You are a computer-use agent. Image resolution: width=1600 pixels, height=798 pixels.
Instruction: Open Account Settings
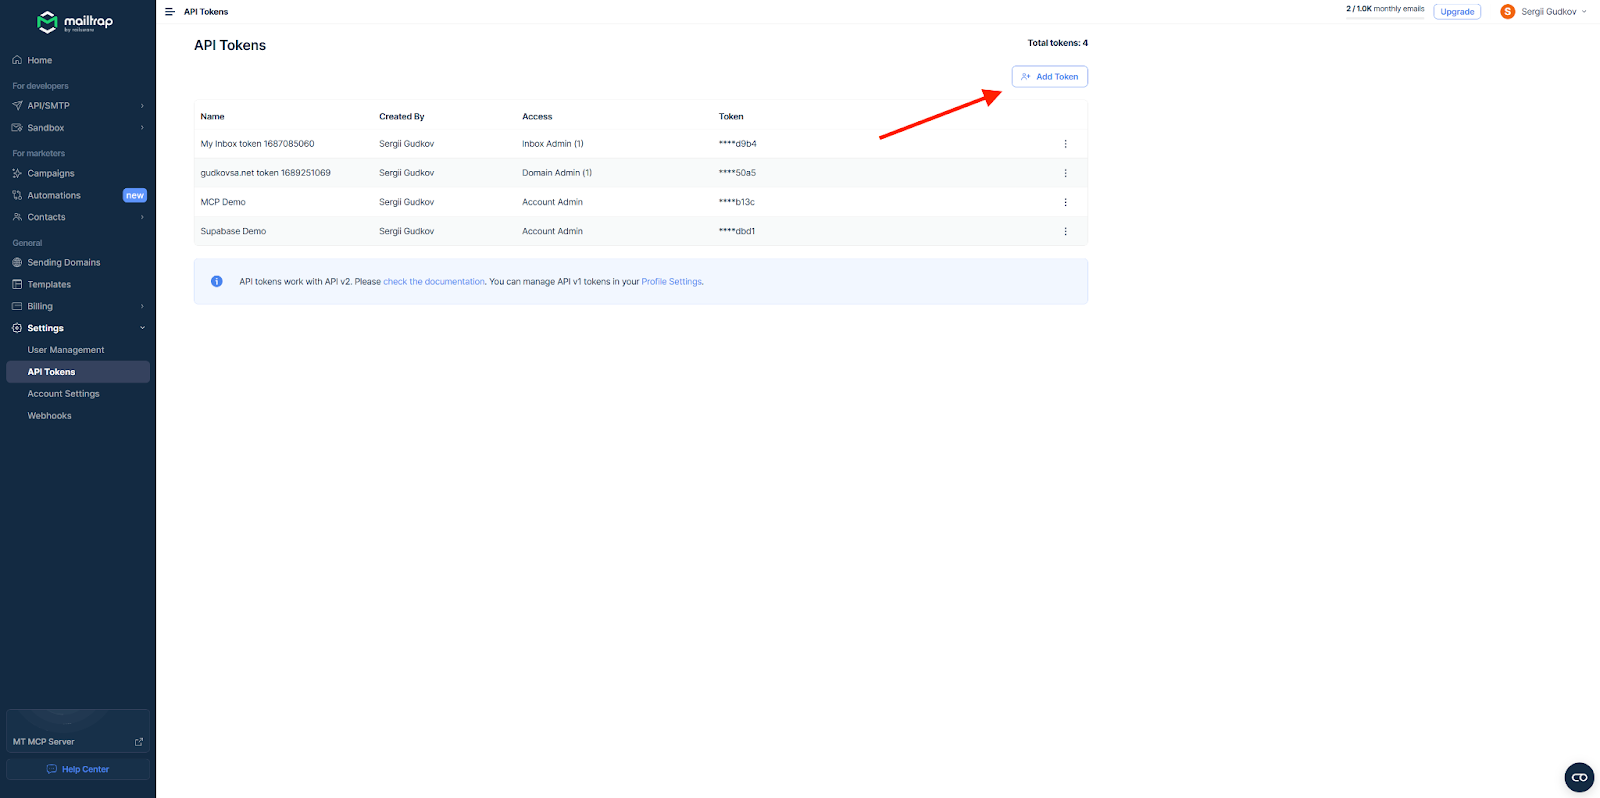click(63, 394)
